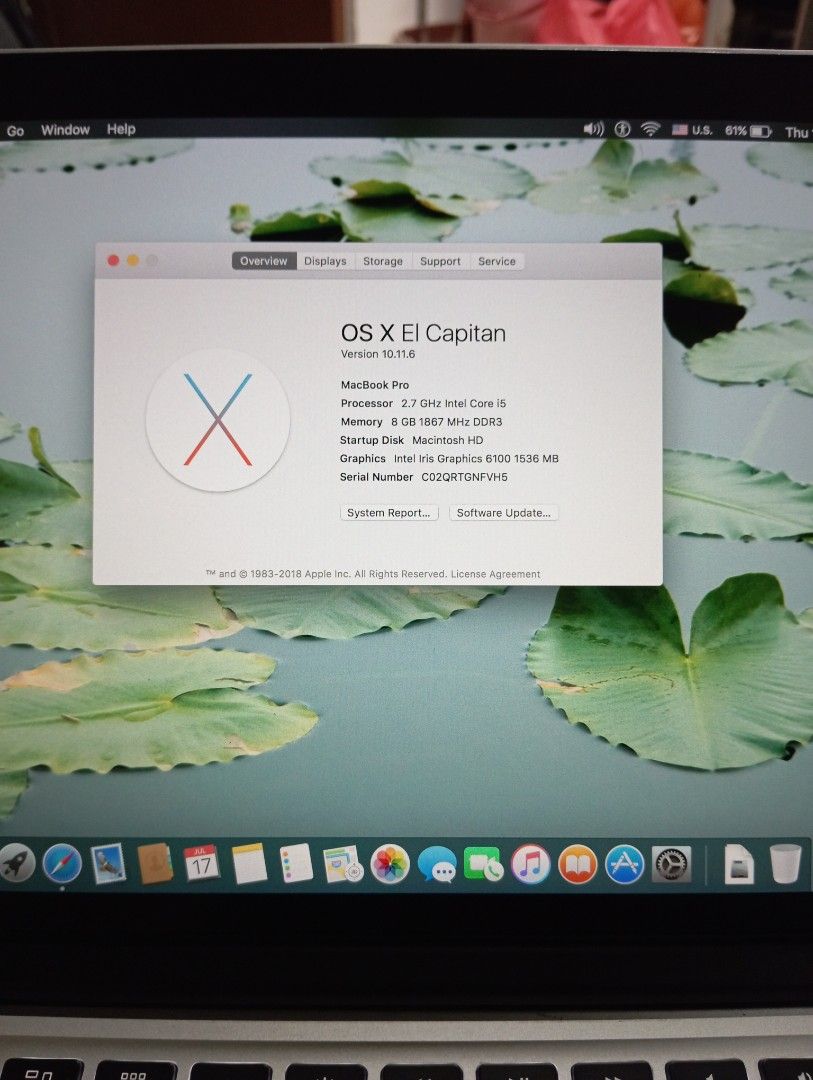Click the System Report button

click(x=389, y=512)
